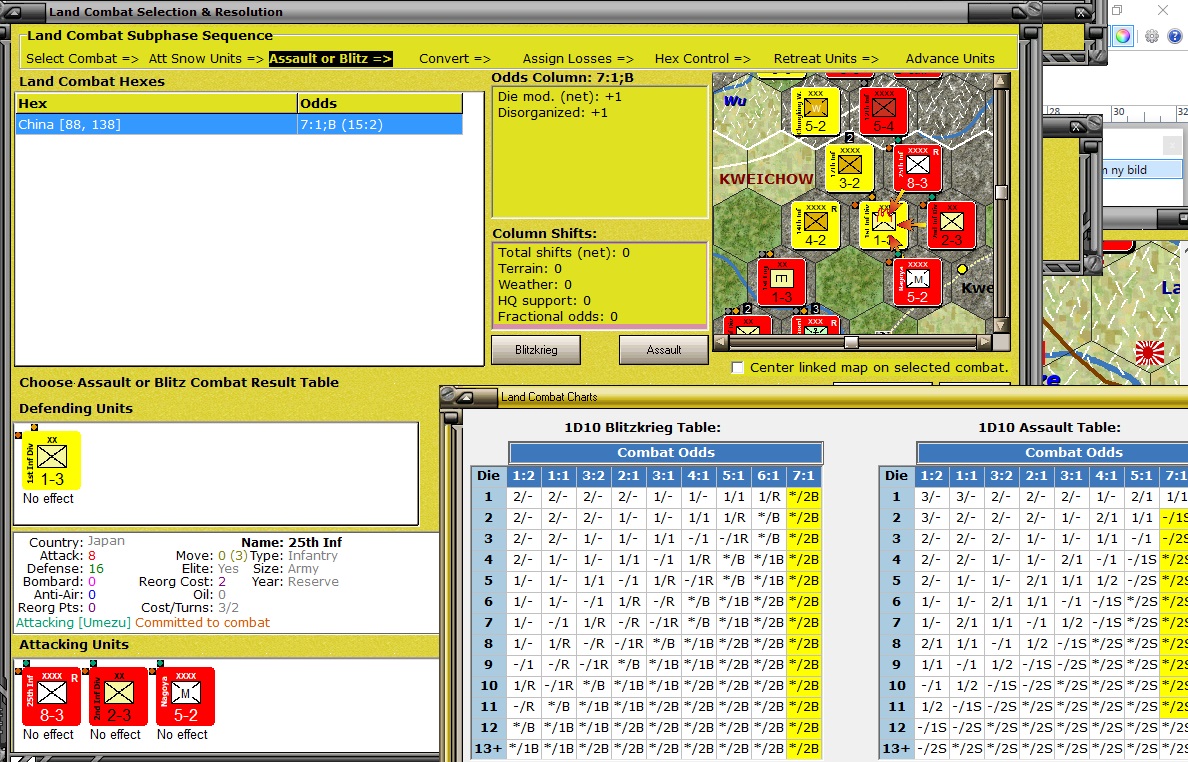Select the 2nd Inf Div 2-3 attacking unit
This screenshot has width=1188, height=762.
click(119, 697)
